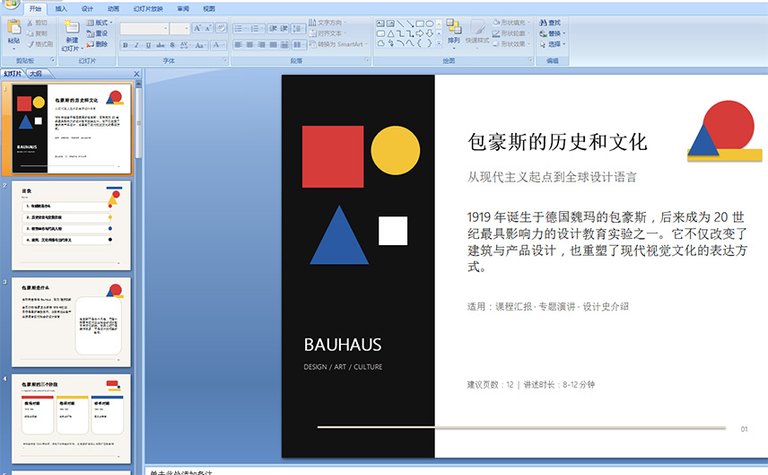Expand the Layout (版式) dropdown
The height and width of the screenshot is (475, 768).
pyautogui.click(x=99, y=23)
